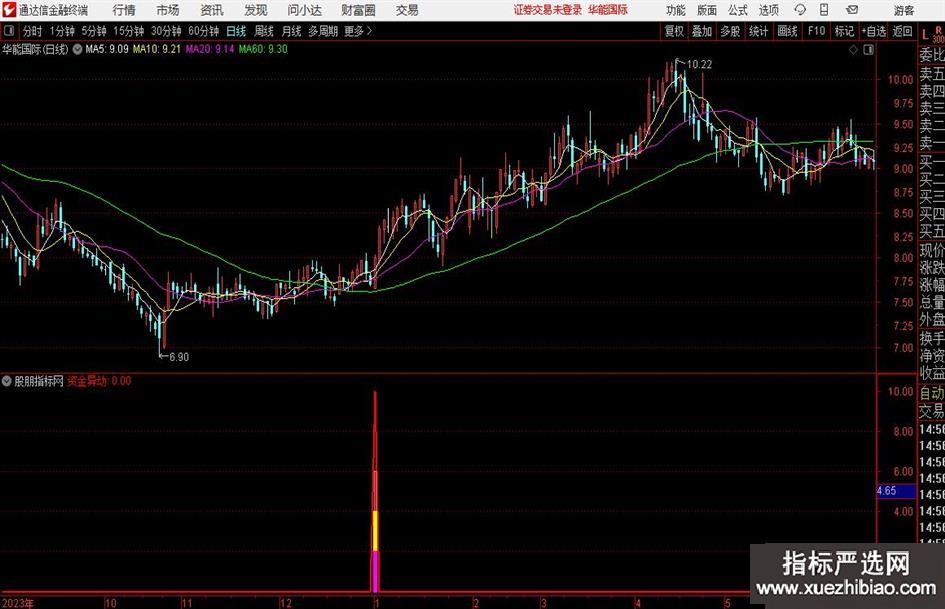This screenshot has height=609, width=945.
Task: Click the red L button in side panel
Action: coord(925,35)
